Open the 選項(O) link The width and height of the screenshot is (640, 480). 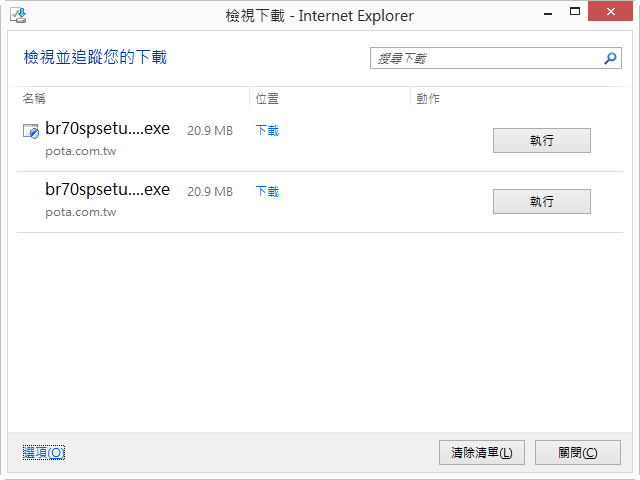coord(44,452)
